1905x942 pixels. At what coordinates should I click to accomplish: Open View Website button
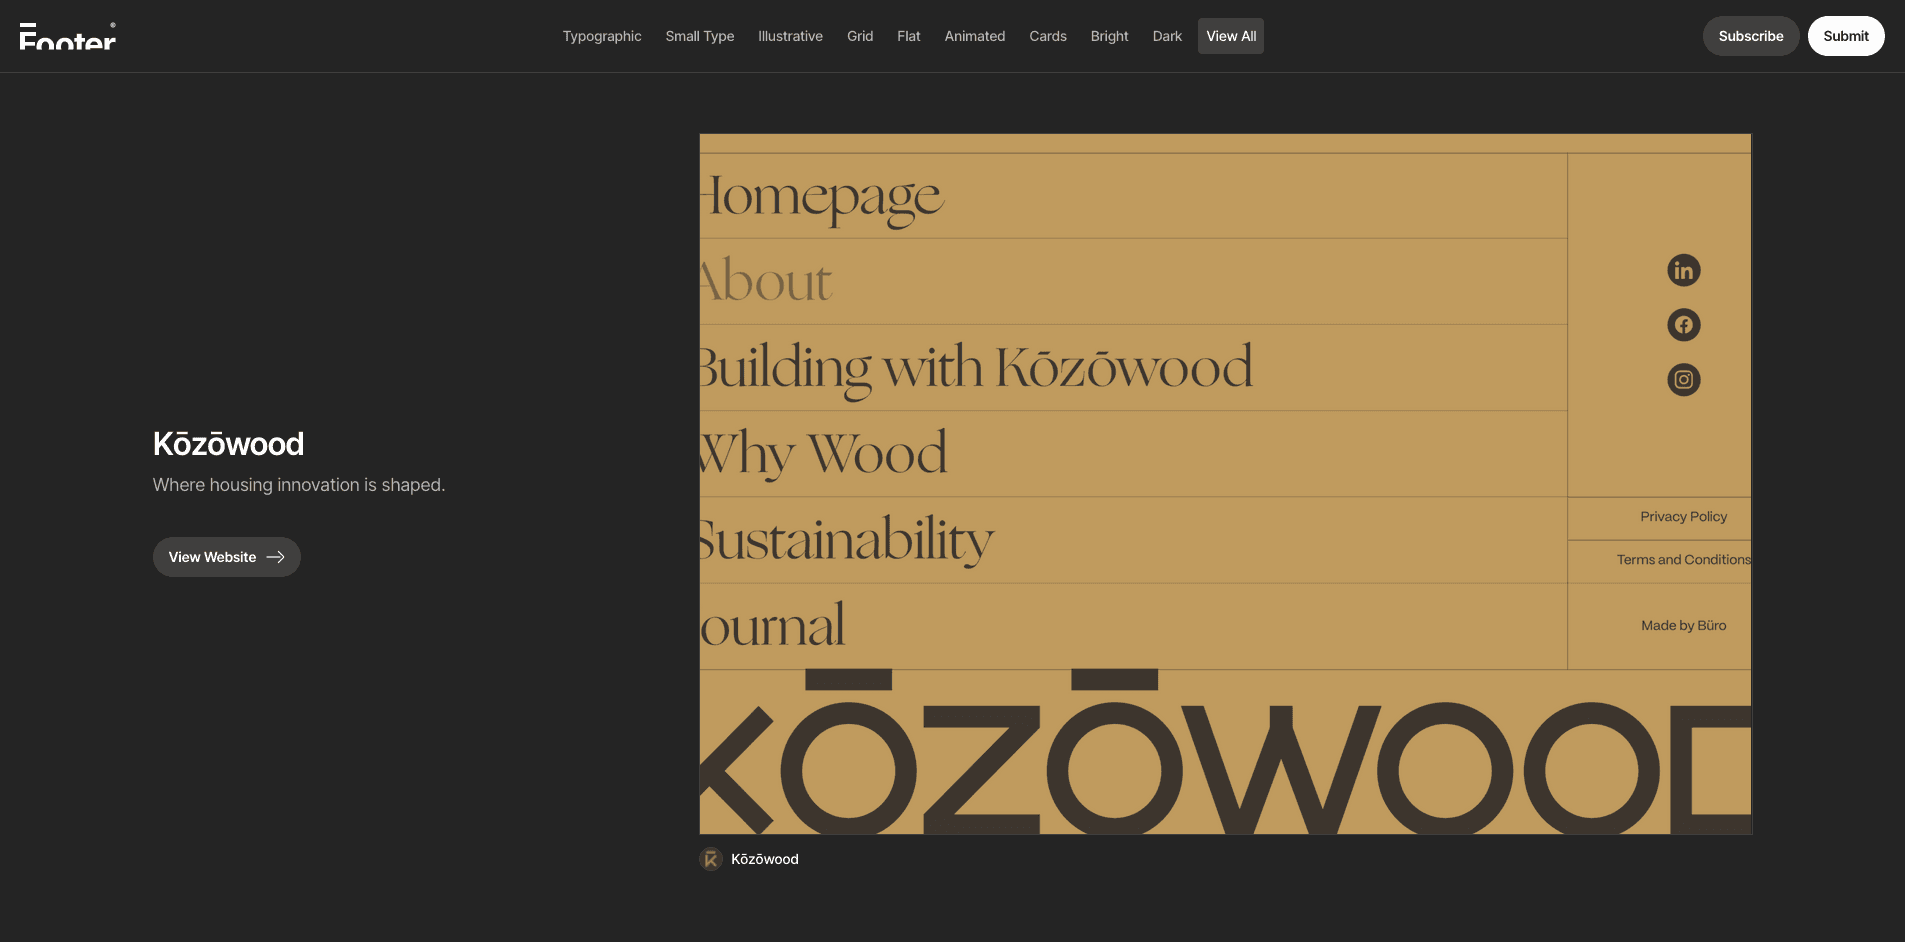(x=227, y=557)
